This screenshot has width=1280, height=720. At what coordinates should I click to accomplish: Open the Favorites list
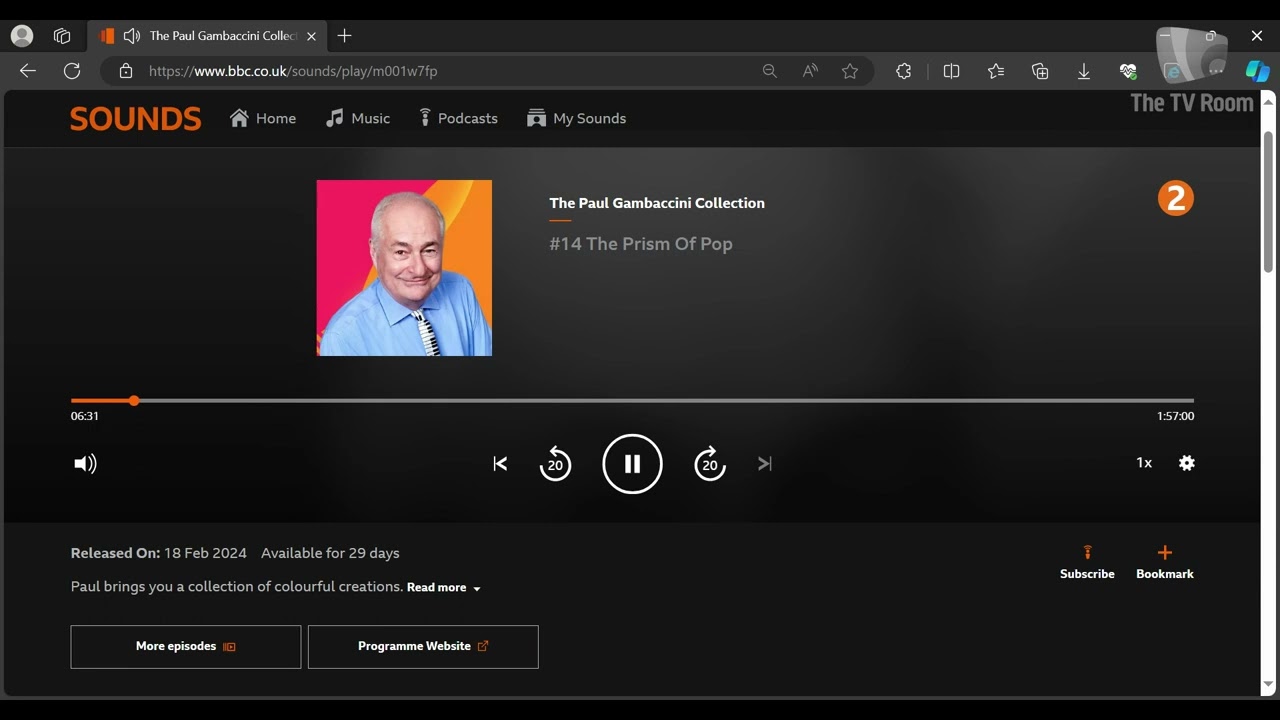996,71
